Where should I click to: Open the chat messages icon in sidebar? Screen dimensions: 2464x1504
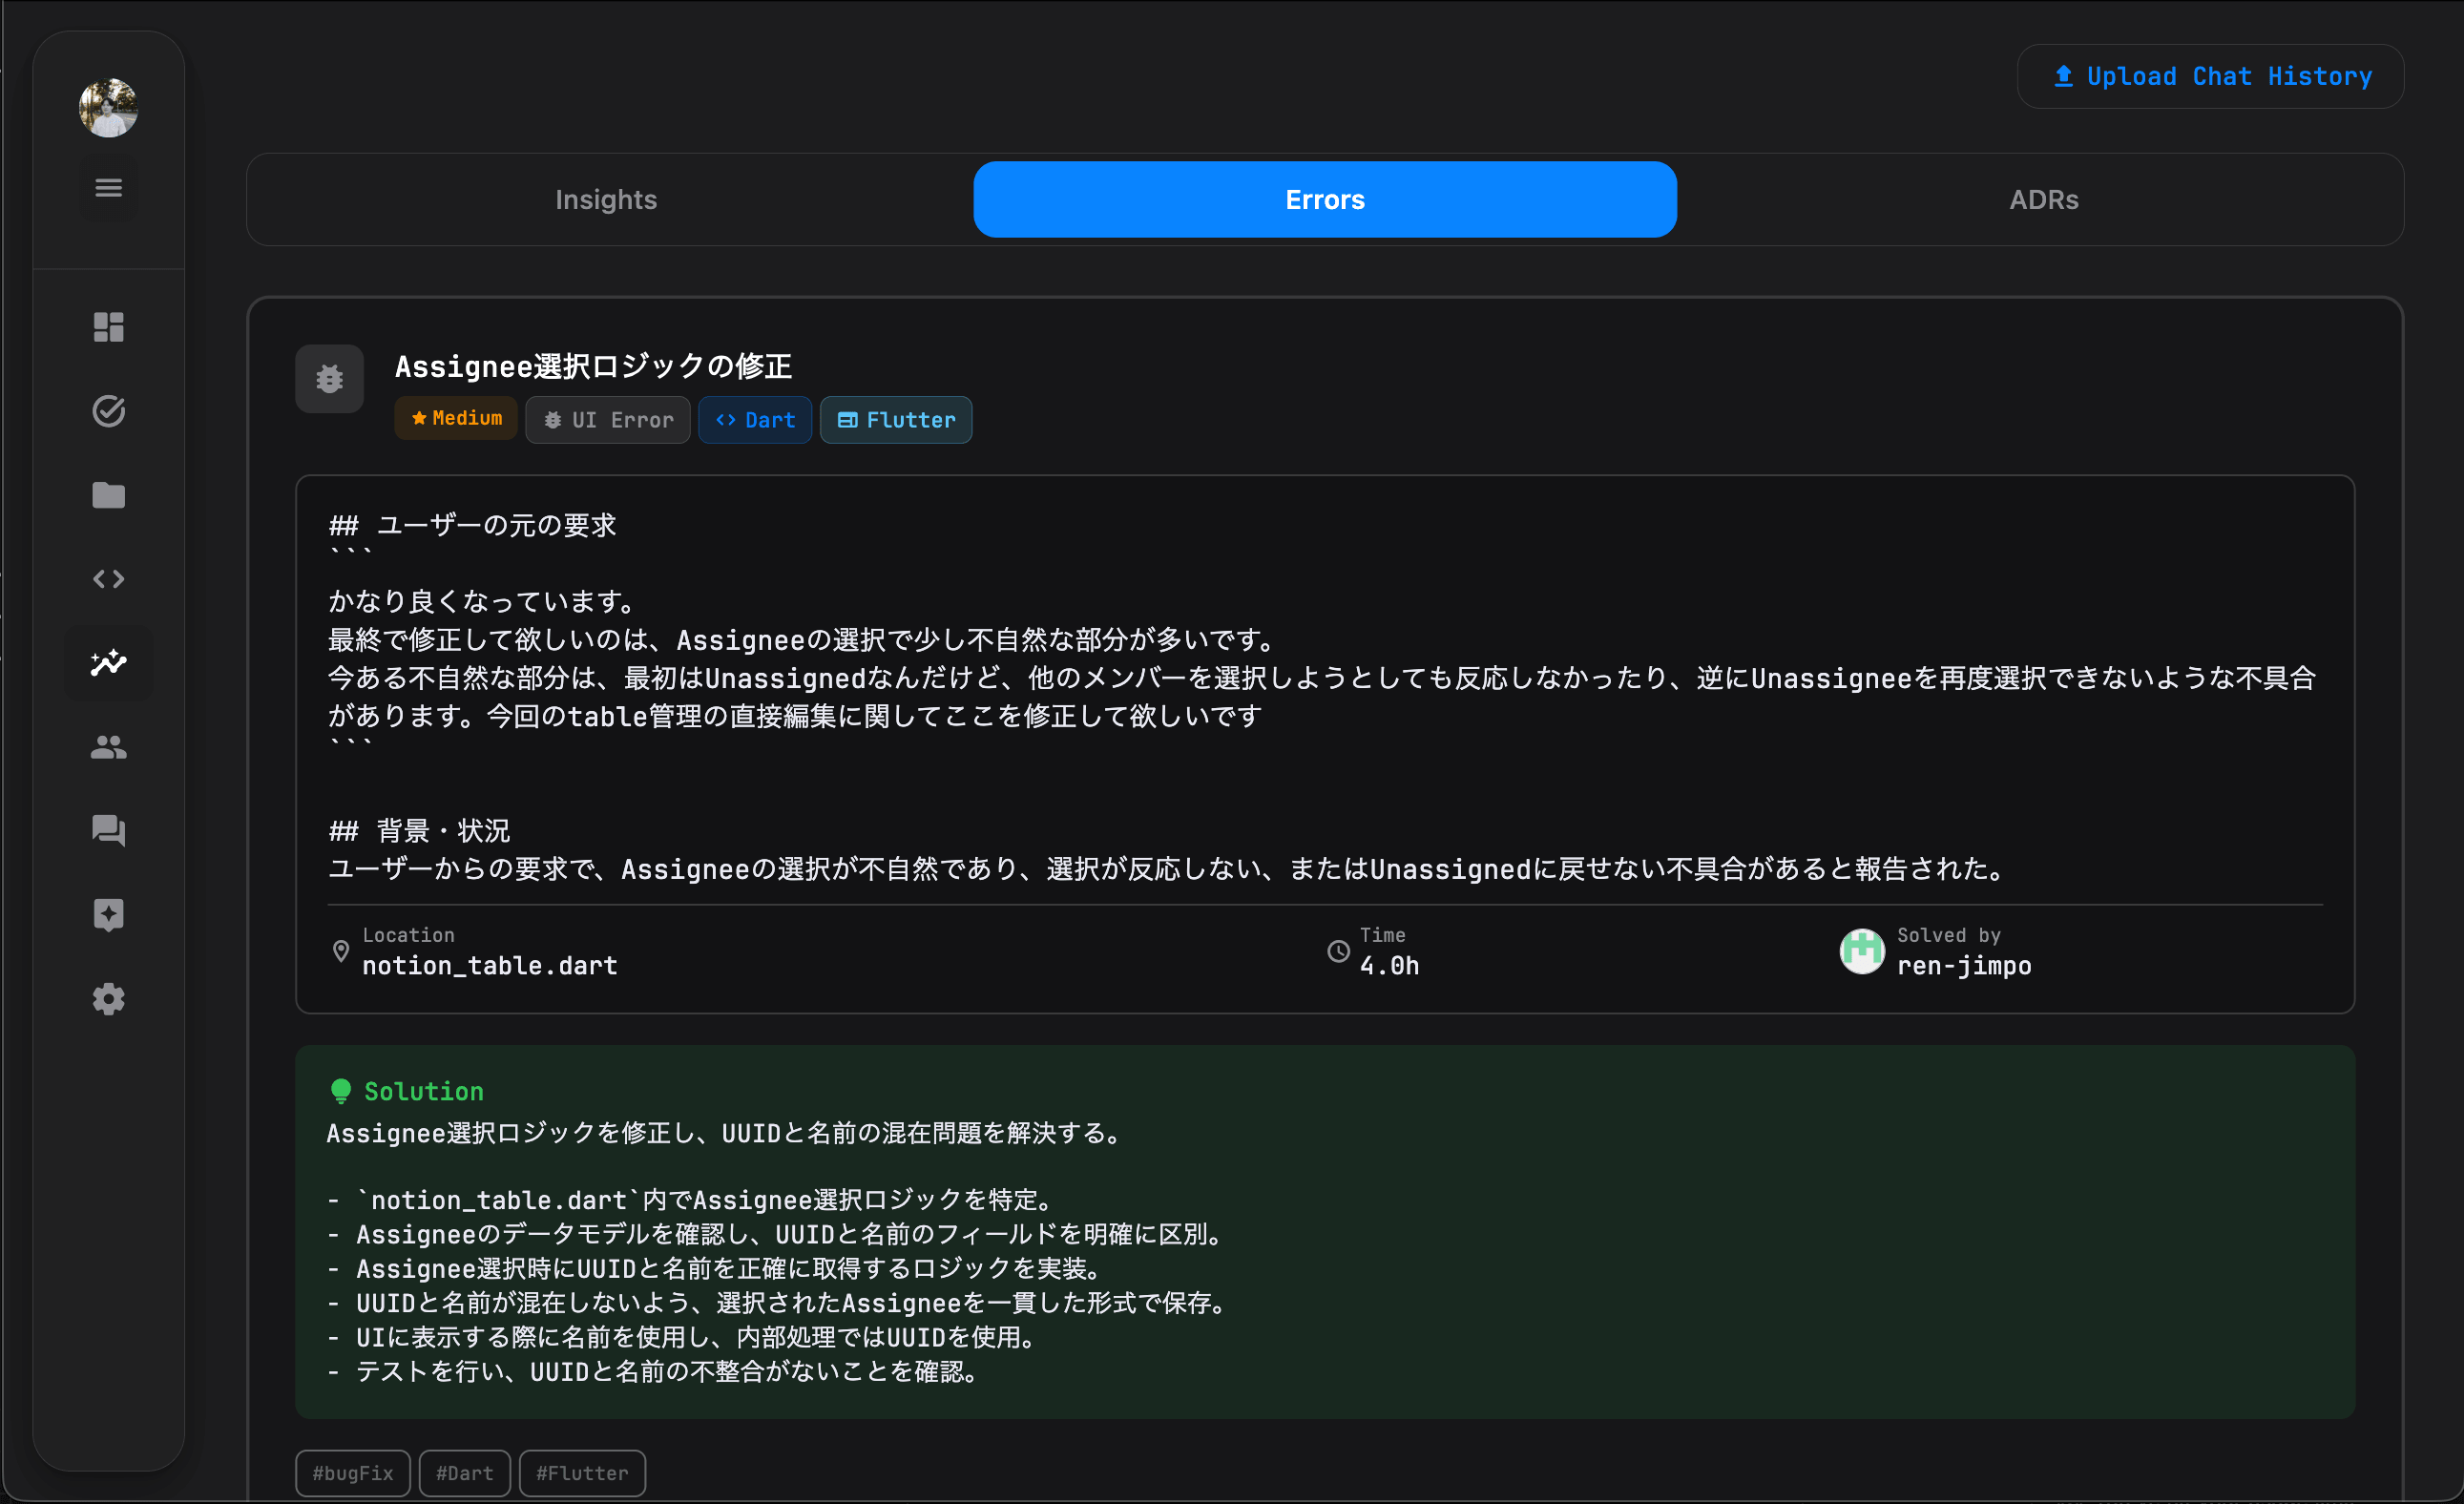(x=108, y=830)
